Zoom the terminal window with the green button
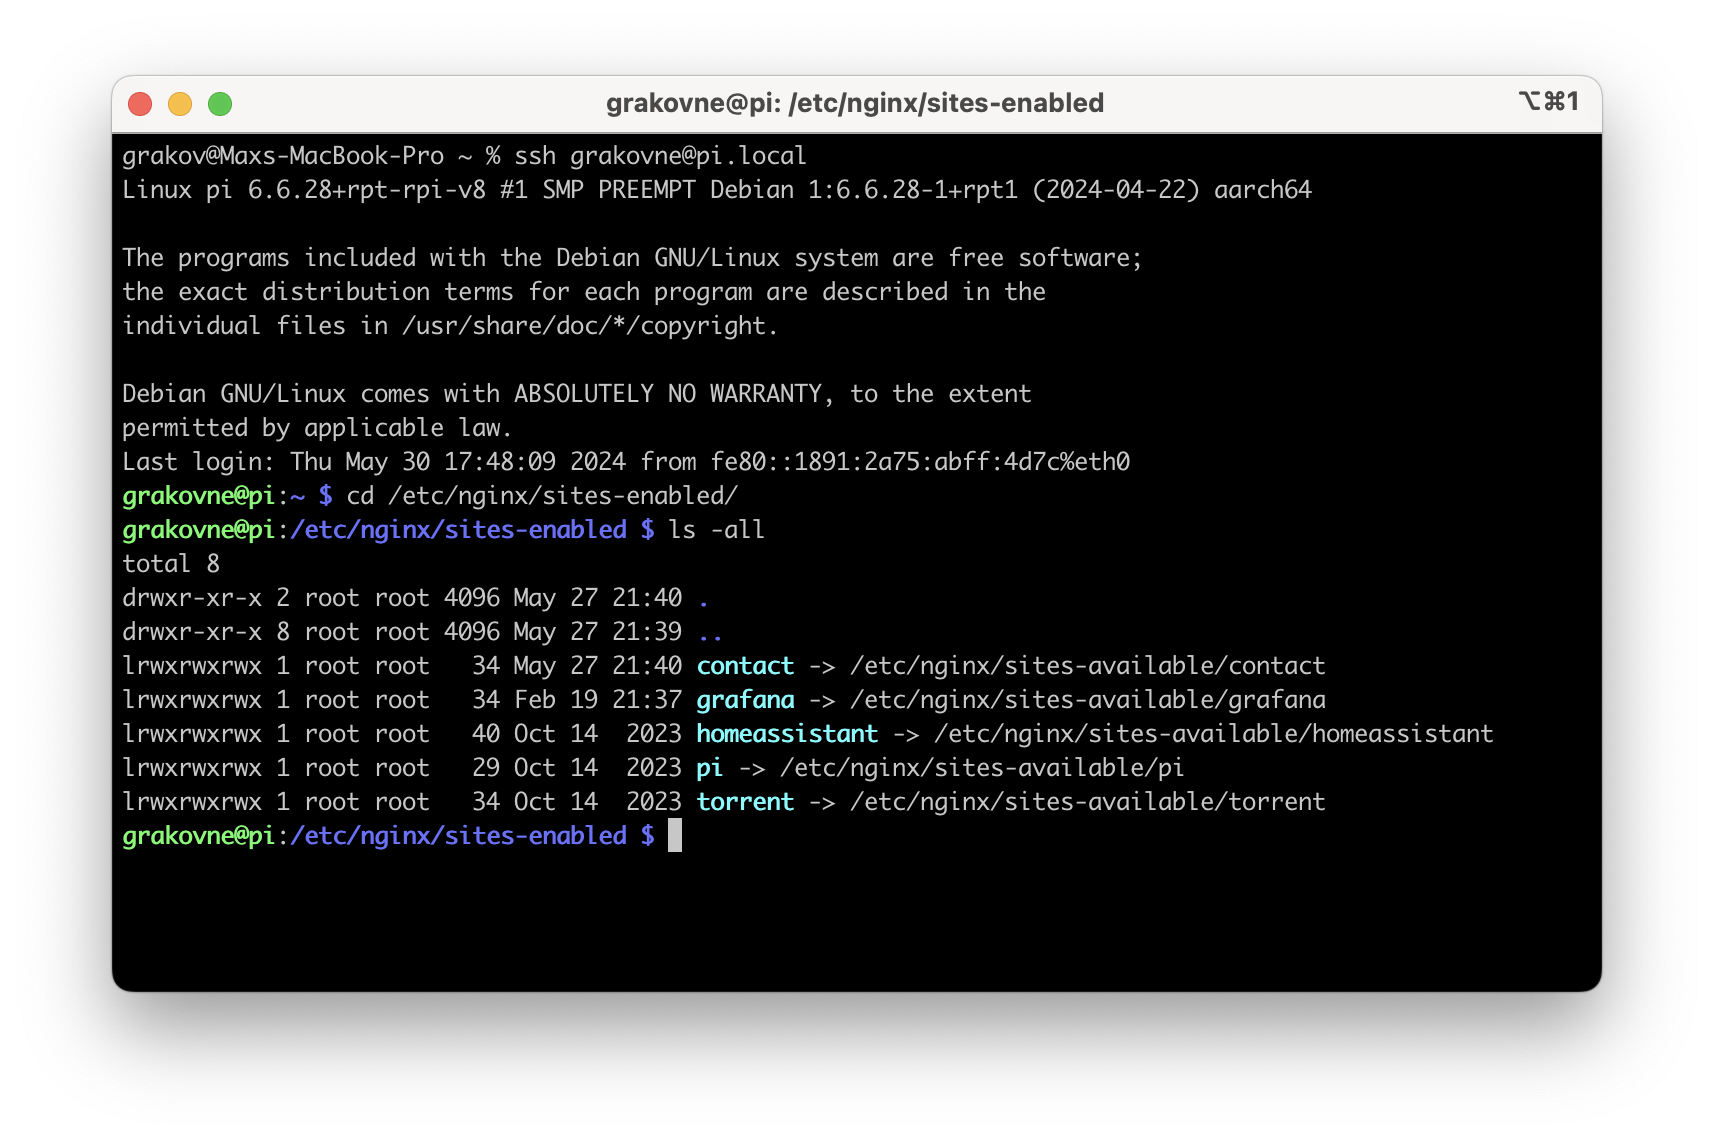 (x=220, y=104)
